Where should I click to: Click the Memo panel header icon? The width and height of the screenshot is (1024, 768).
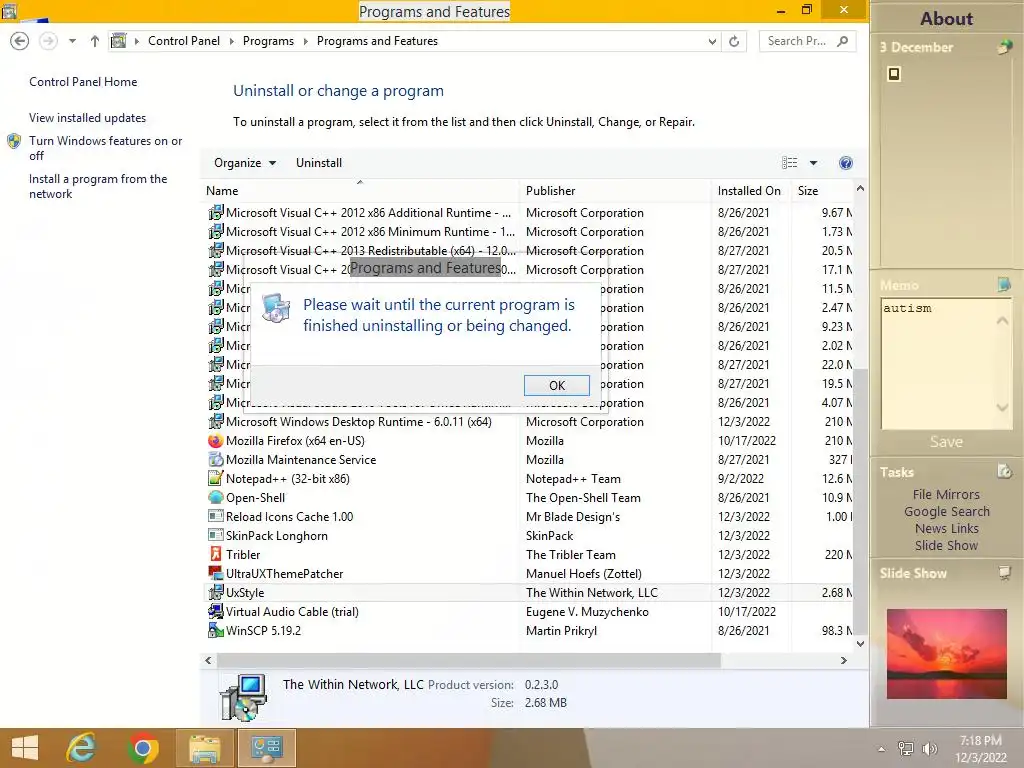click(x=1004, y=284)
